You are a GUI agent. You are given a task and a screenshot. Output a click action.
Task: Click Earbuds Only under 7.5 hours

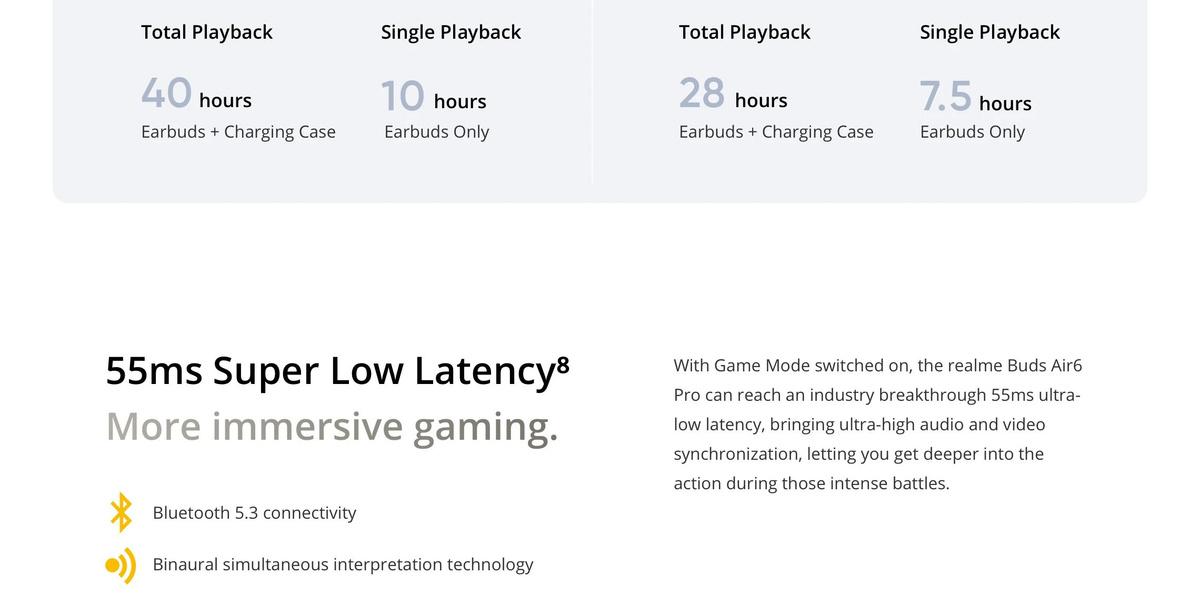pos(972,132)
